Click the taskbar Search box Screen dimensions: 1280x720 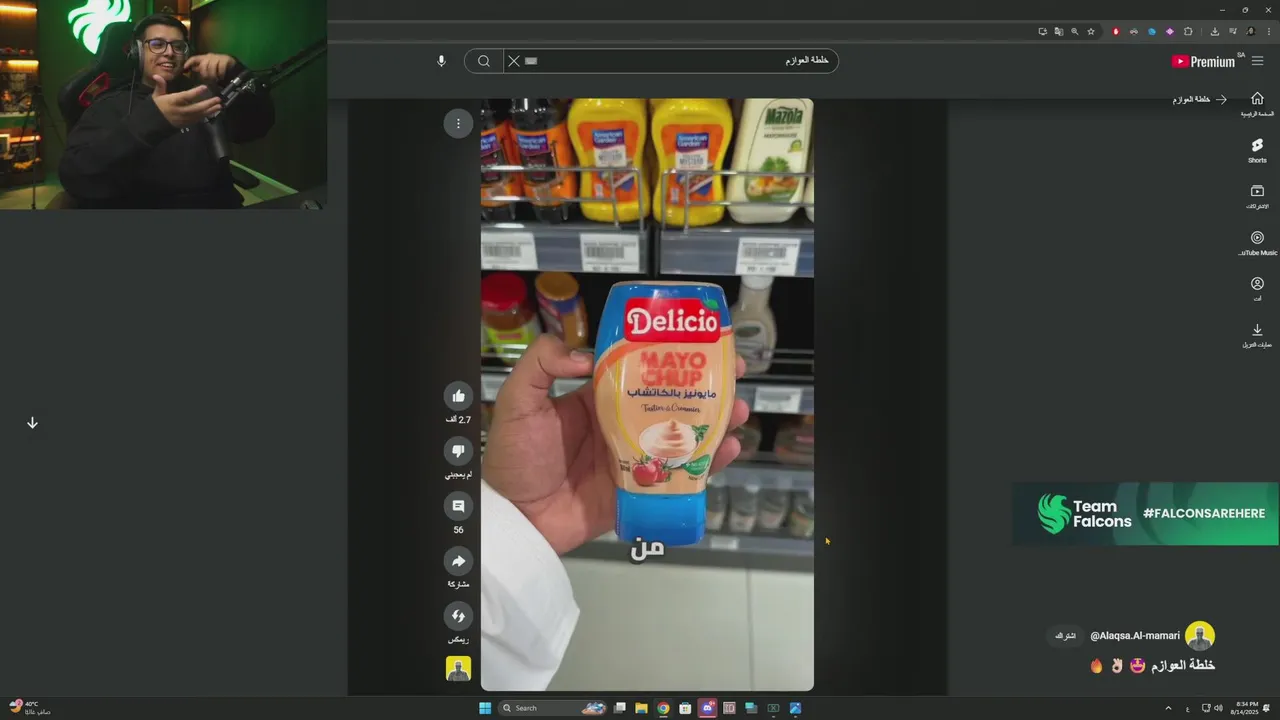553,708
